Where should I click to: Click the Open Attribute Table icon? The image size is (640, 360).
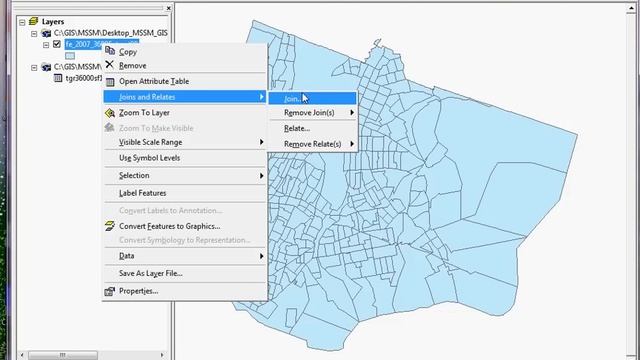click(x=110, y=82)
